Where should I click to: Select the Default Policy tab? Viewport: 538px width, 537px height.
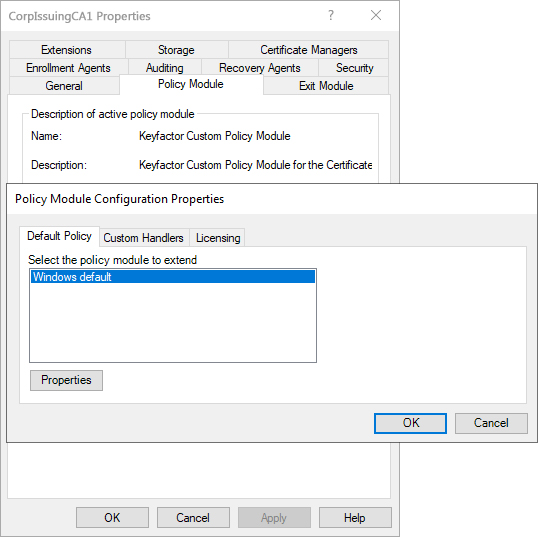click(59, 236)
